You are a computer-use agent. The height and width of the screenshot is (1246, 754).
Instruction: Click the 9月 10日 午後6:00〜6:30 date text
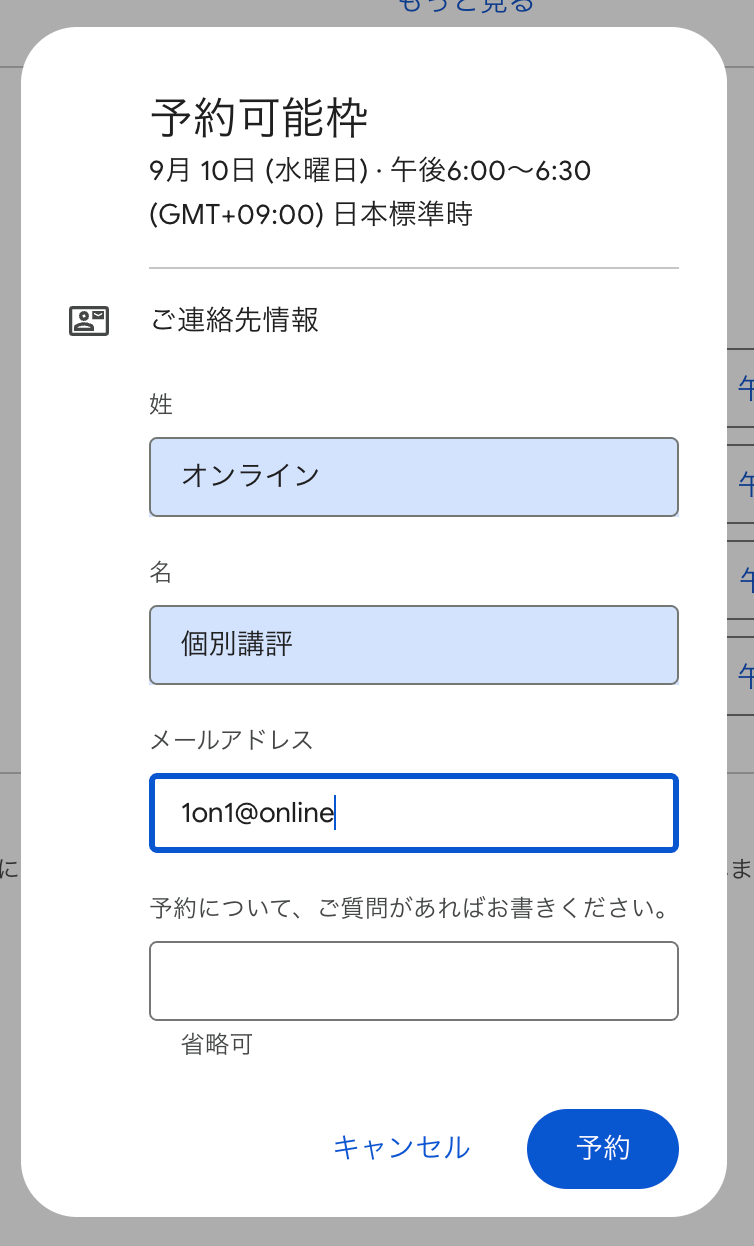pos(369,171)
